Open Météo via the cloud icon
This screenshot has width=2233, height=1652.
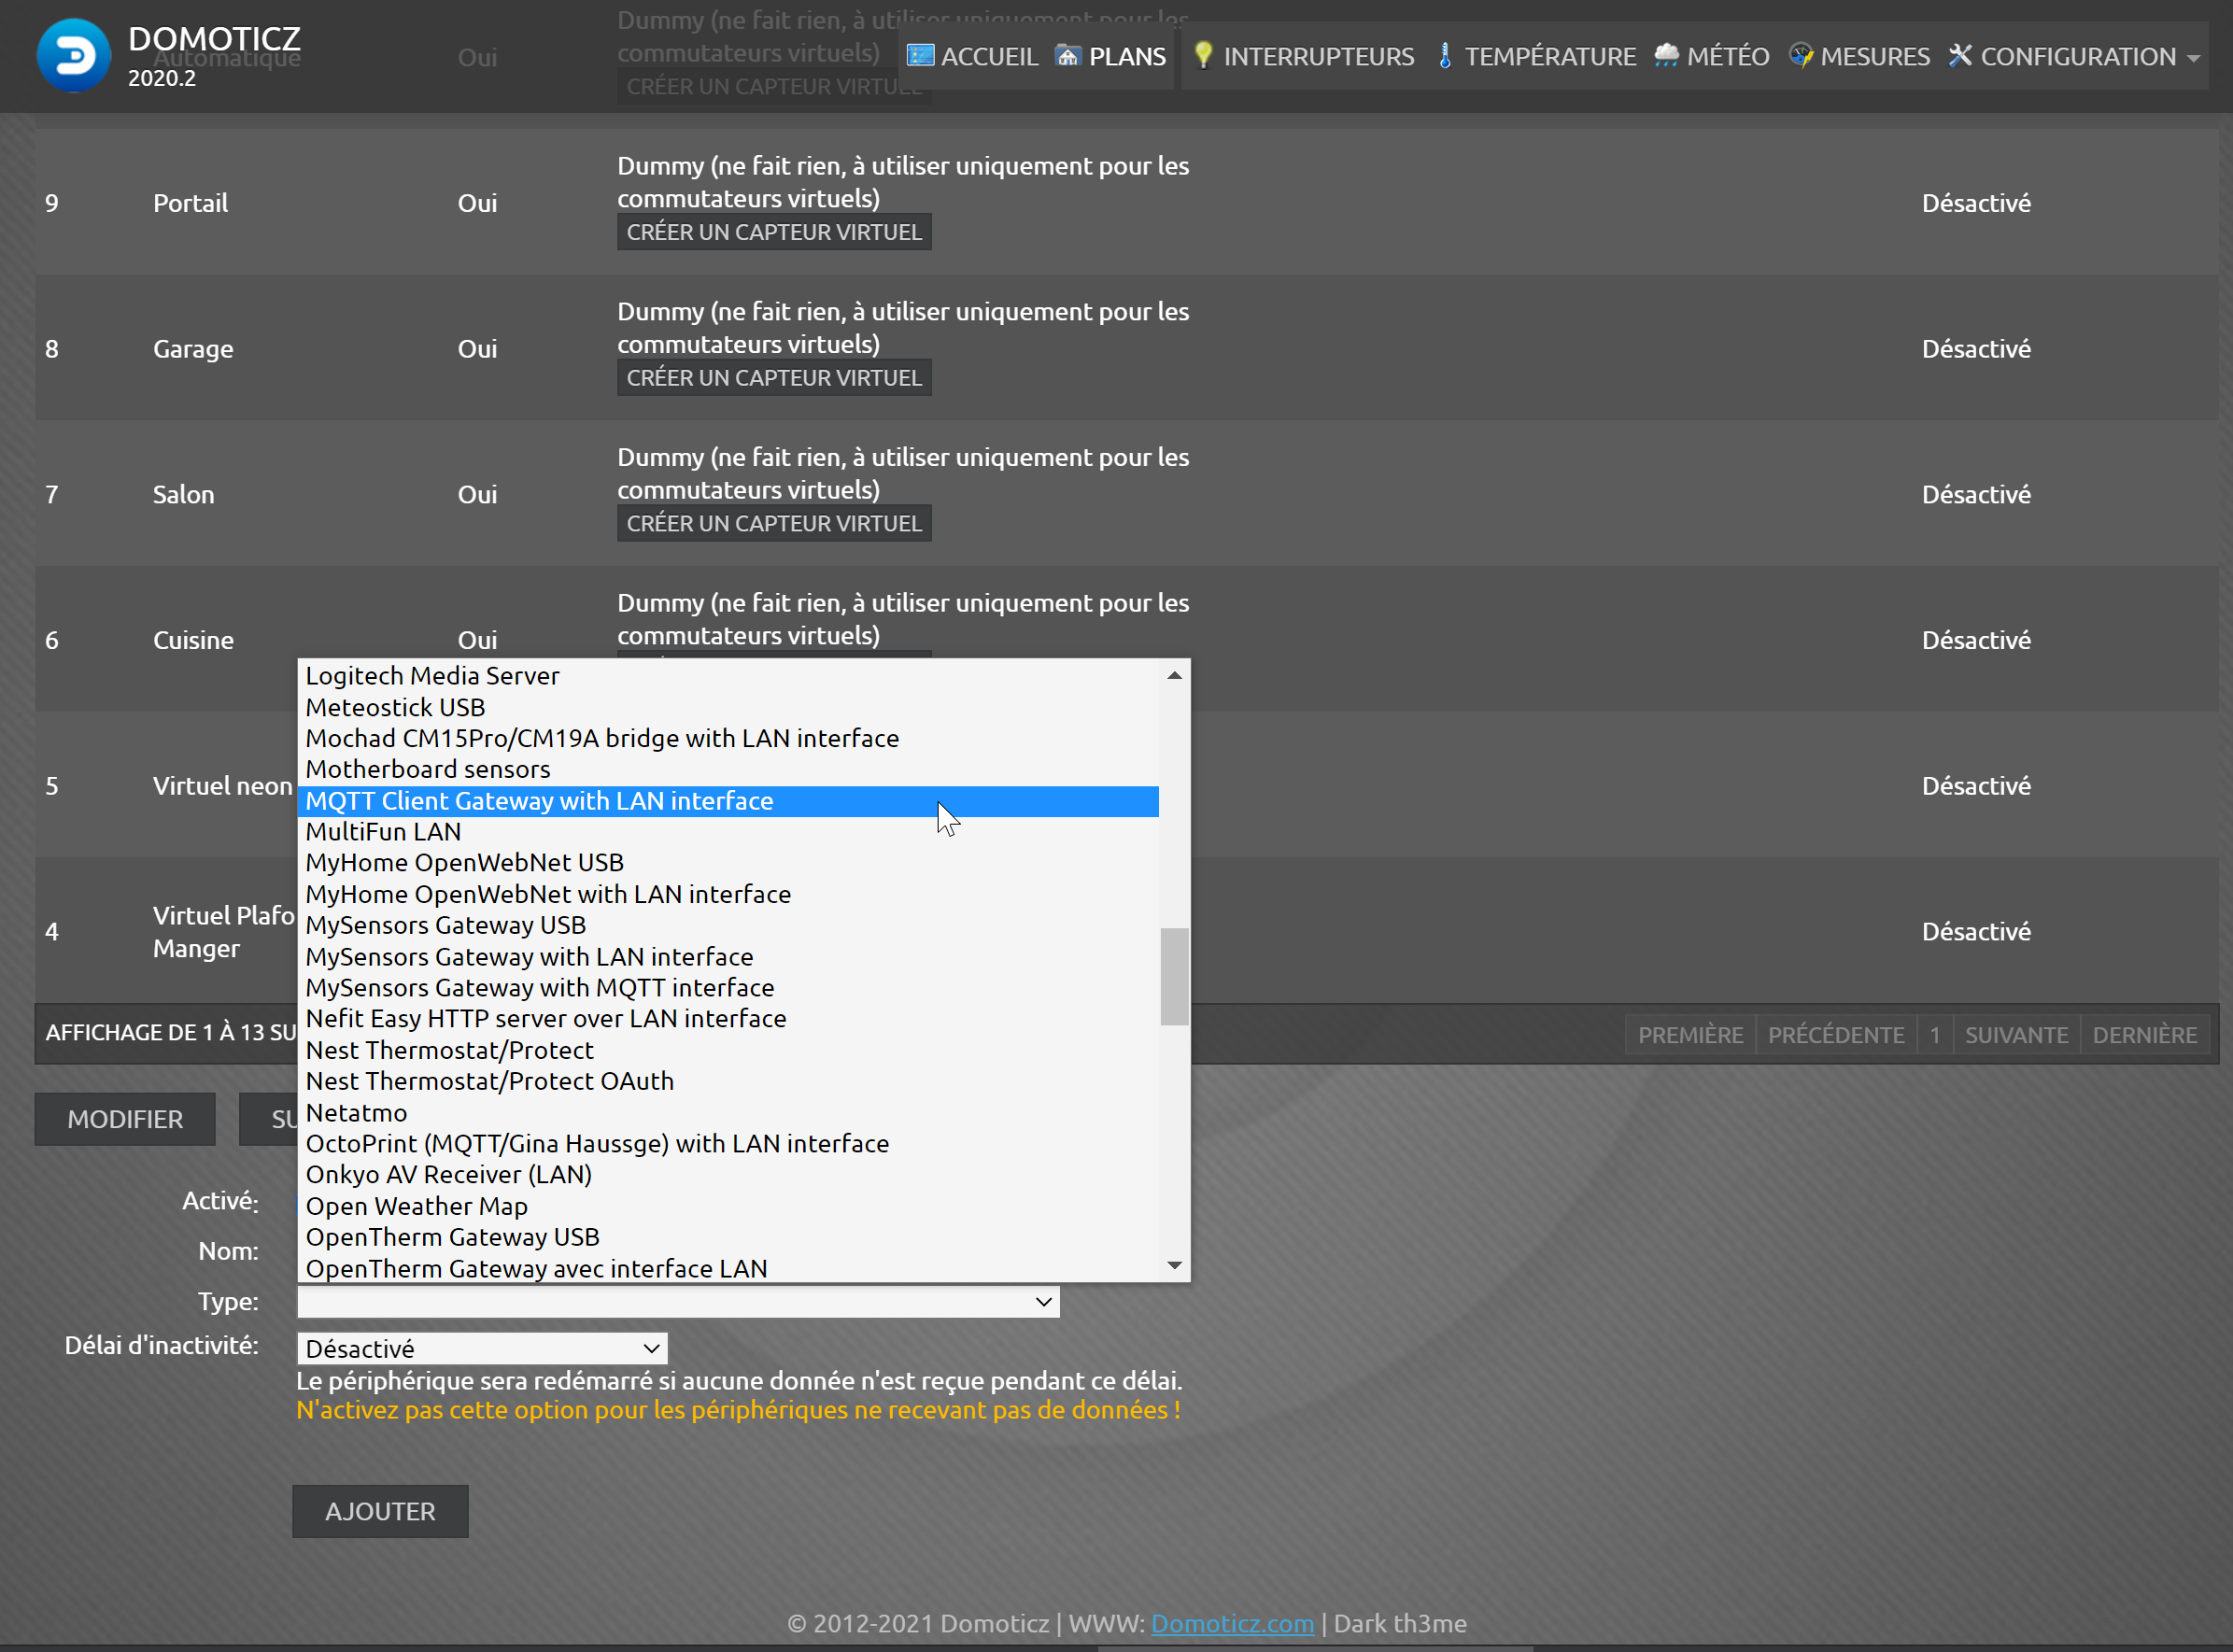(1666, 56)
